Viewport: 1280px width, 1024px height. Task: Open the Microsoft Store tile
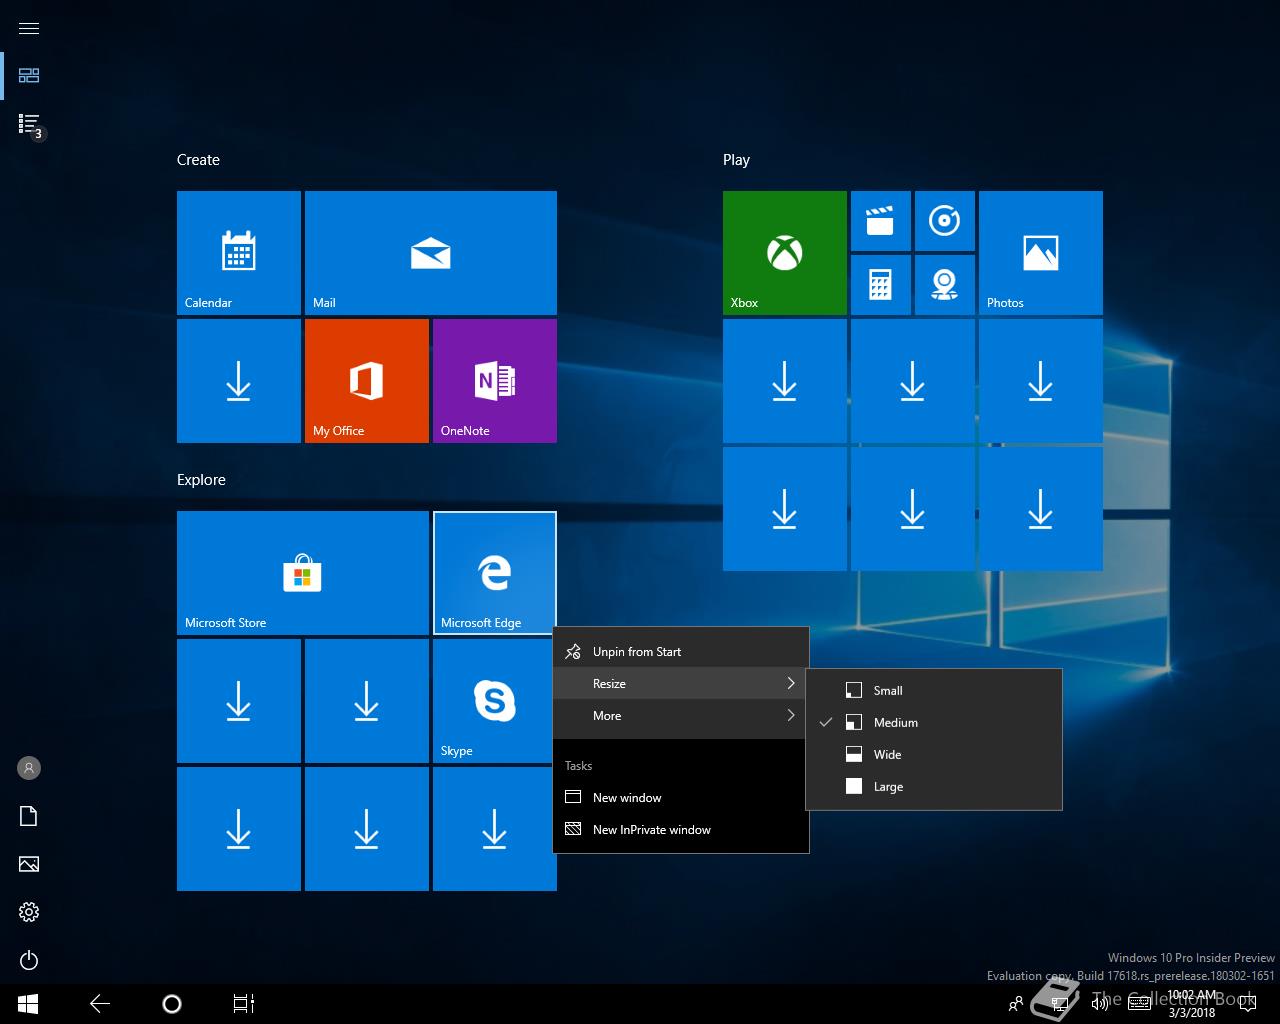(303, 573)
